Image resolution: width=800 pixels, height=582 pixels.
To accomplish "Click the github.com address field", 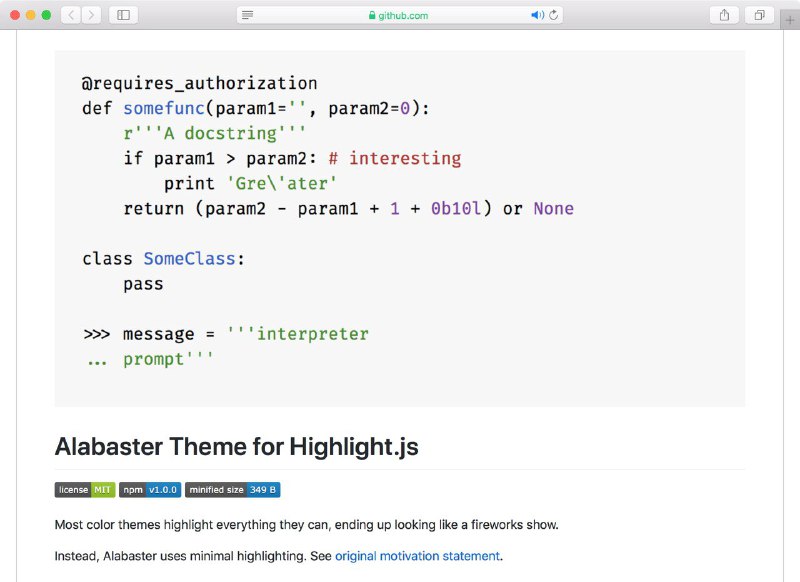I will point(399,15).
